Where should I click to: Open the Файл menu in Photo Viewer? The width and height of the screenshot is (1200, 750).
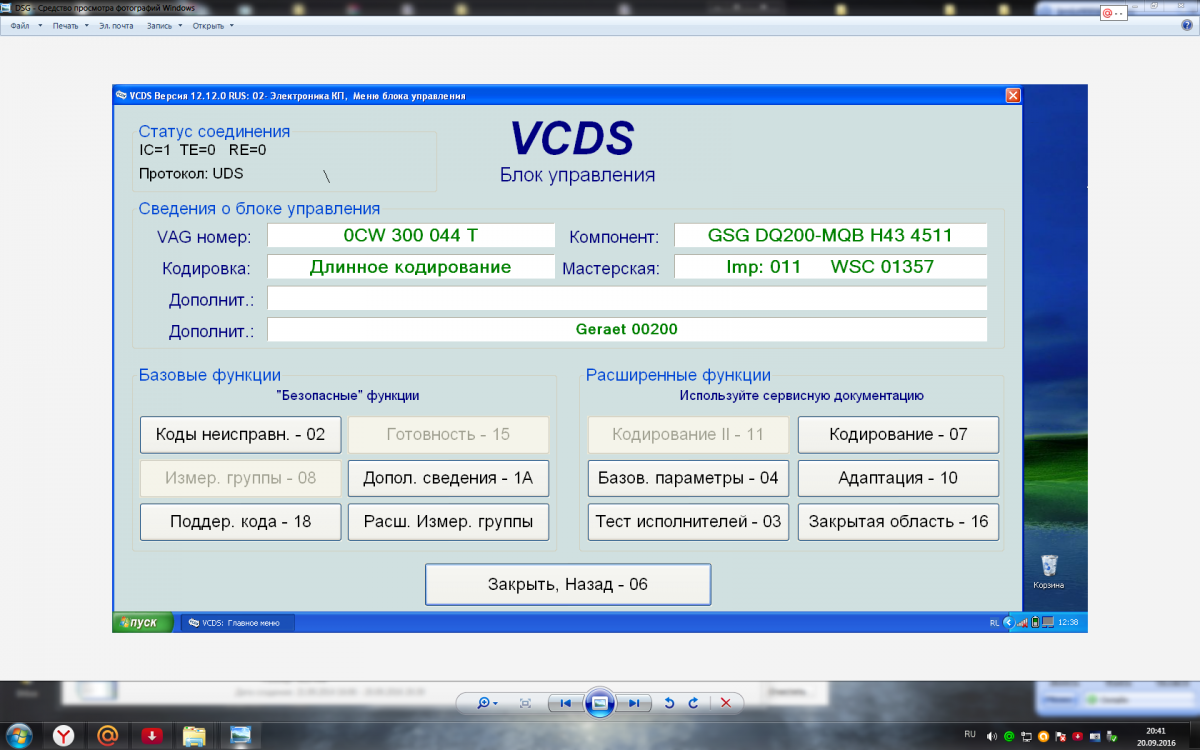click(20, 26)
